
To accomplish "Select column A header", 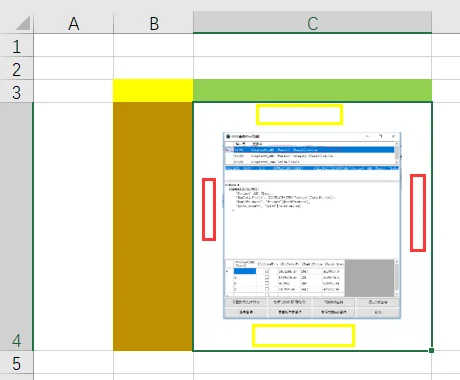I will (73, 22).
